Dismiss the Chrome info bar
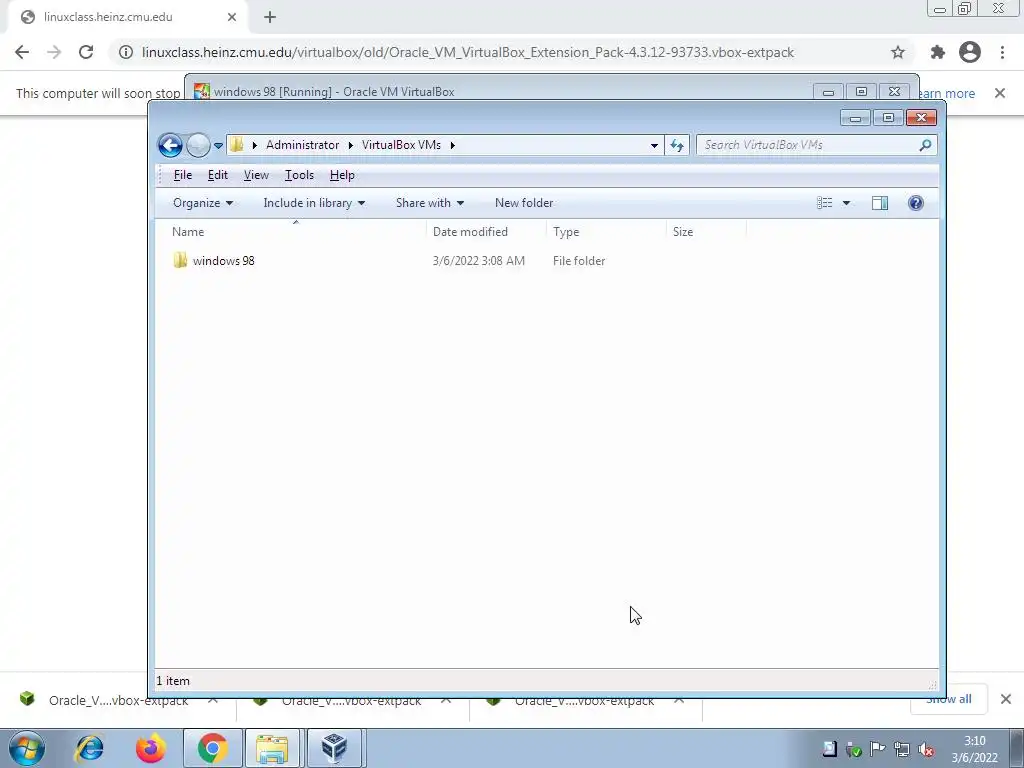The image size is (1024, 768). click(x=1000, y=93)
